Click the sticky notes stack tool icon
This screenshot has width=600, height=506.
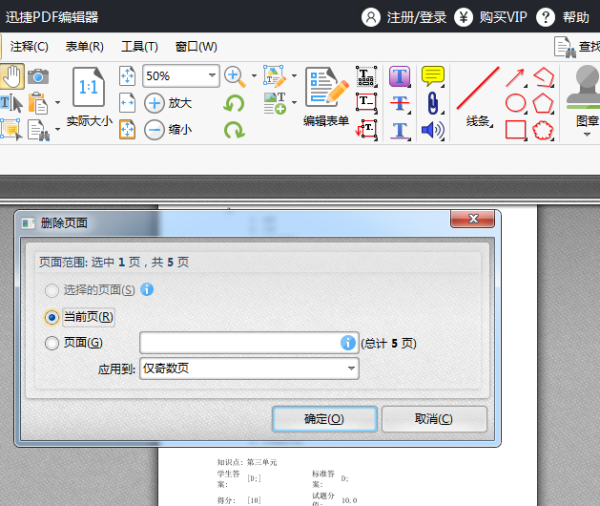click(x=11, y=129)
